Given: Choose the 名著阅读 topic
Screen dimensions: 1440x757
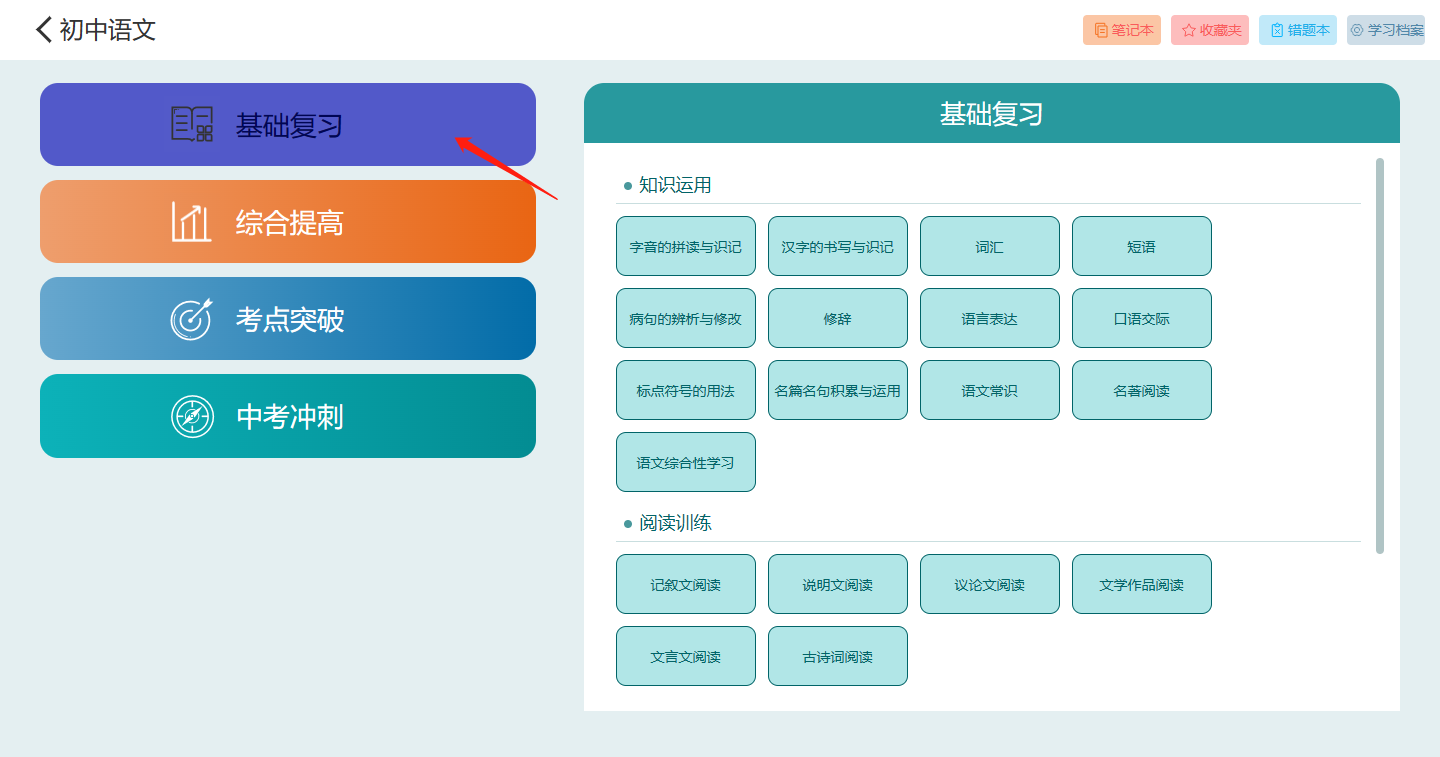Looking at the screenshot, I should point(1142,390).
